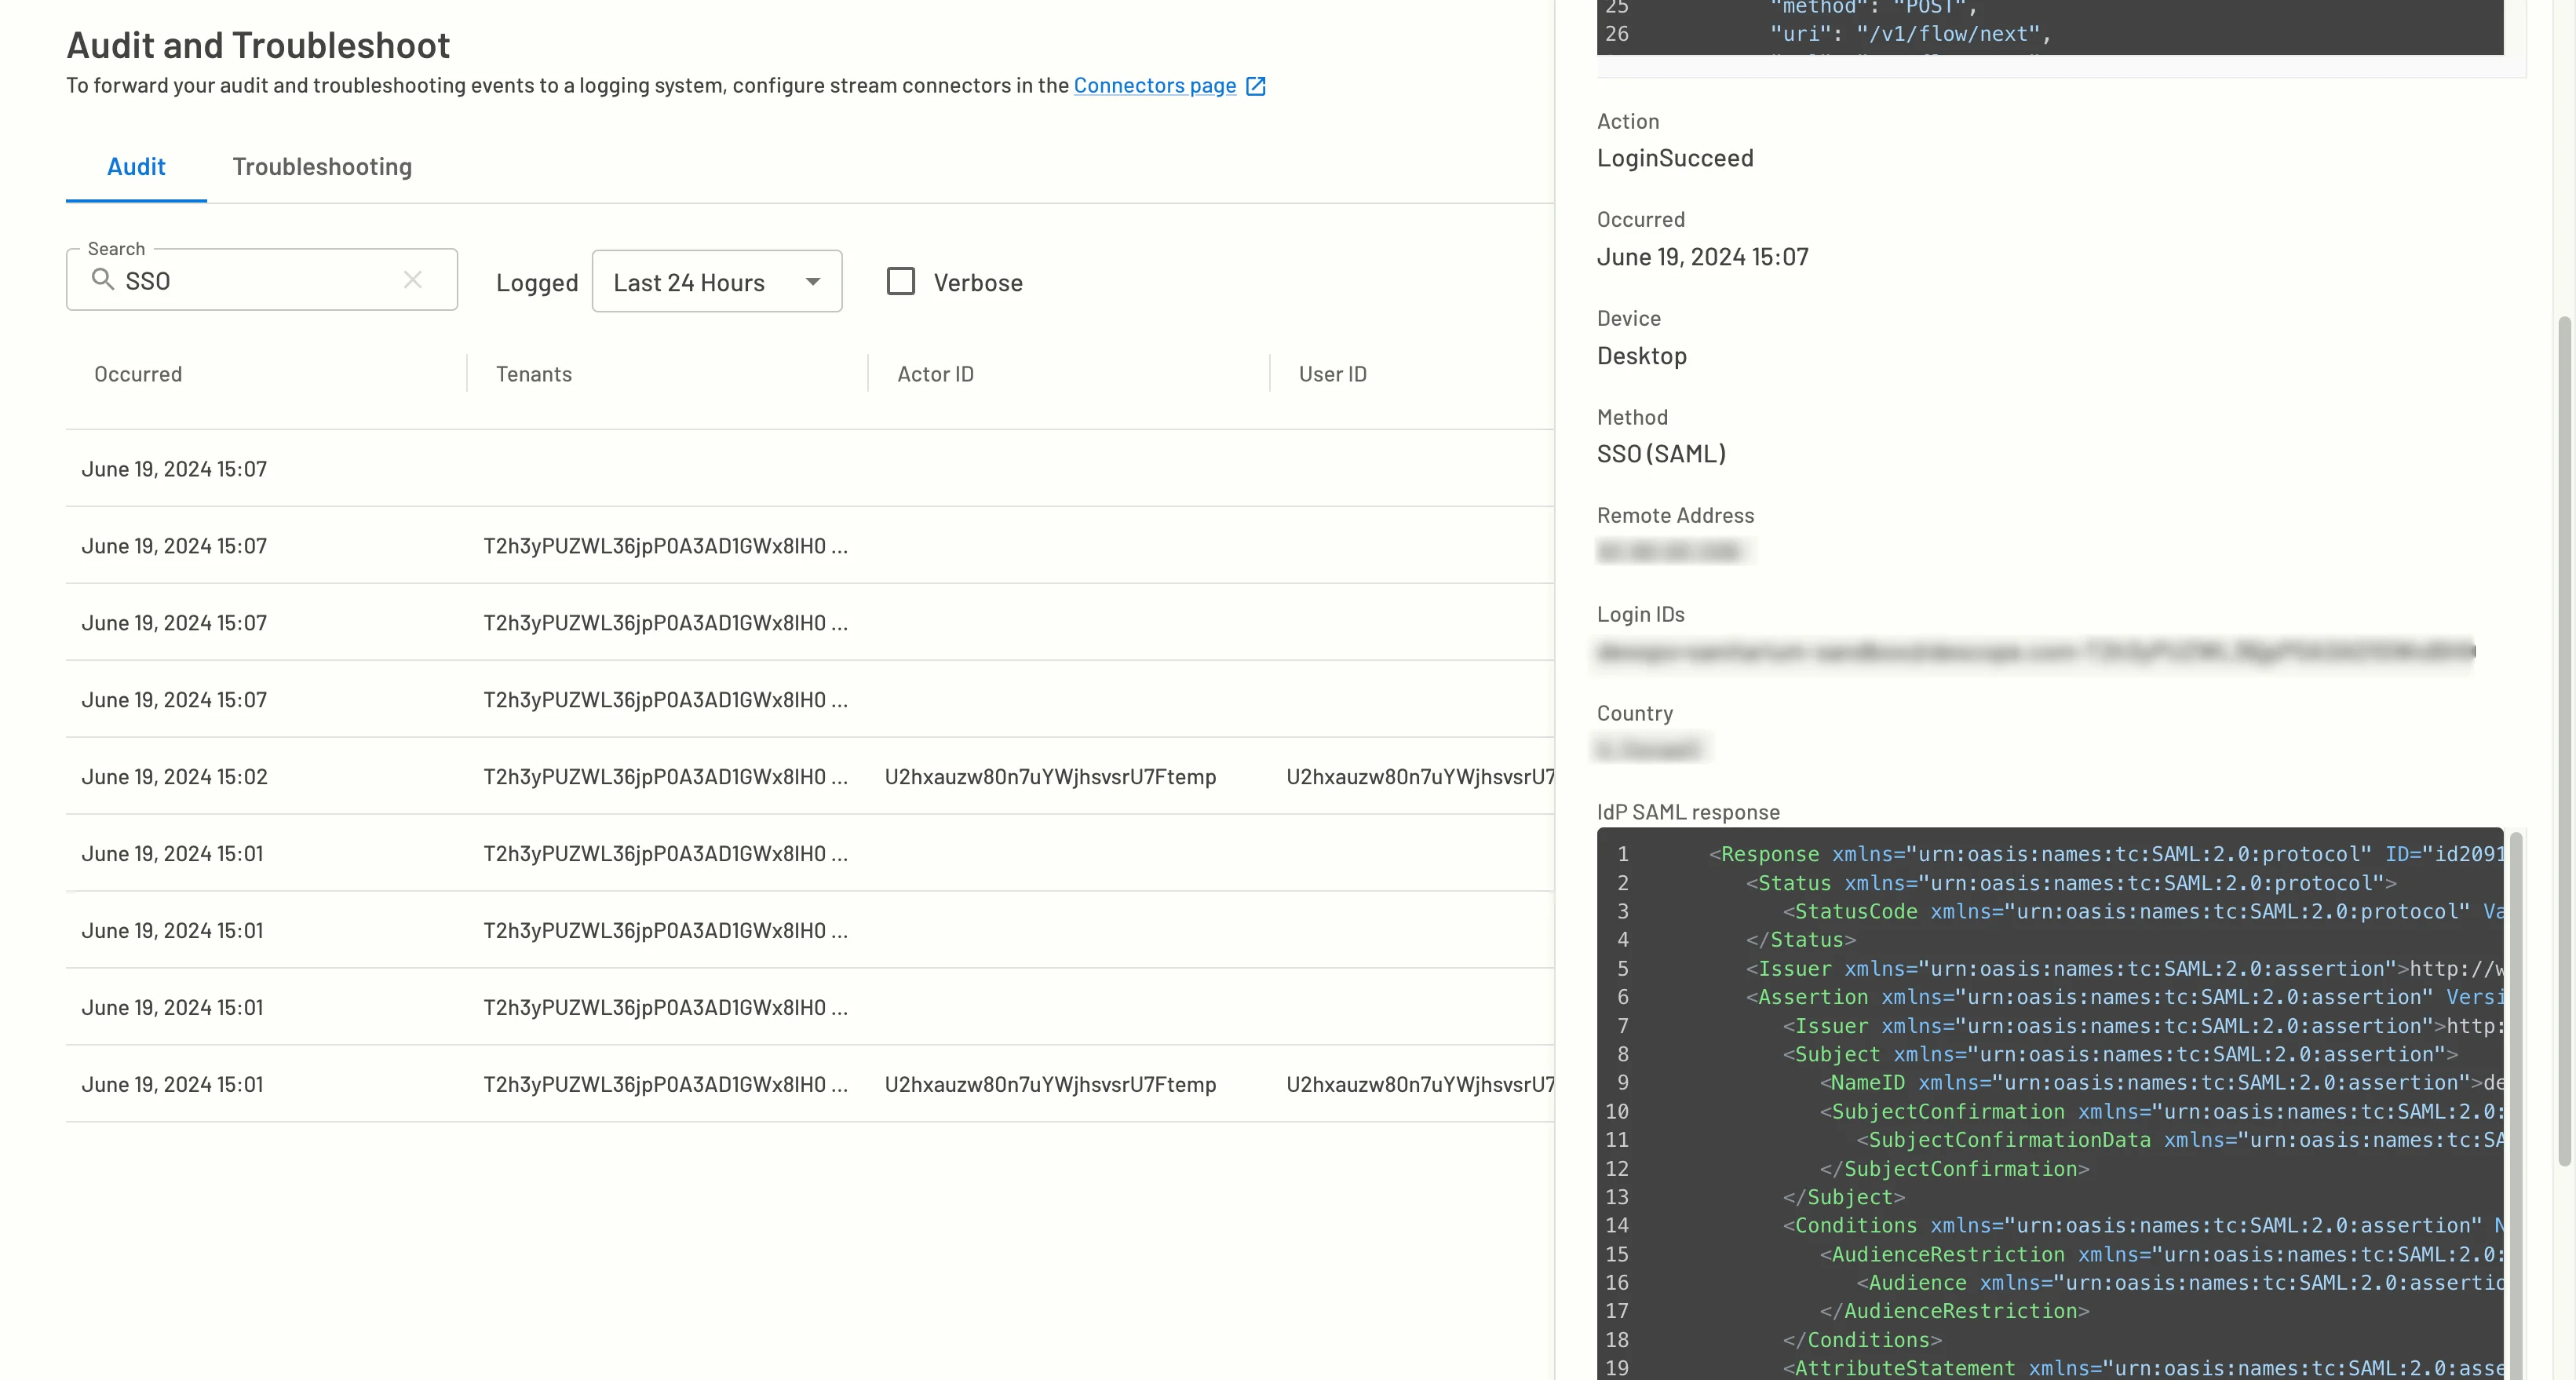Click the dropdown arrow in the Logged selector
2576x1380 pixels.
pyautogui.click(x=813, y=282)
